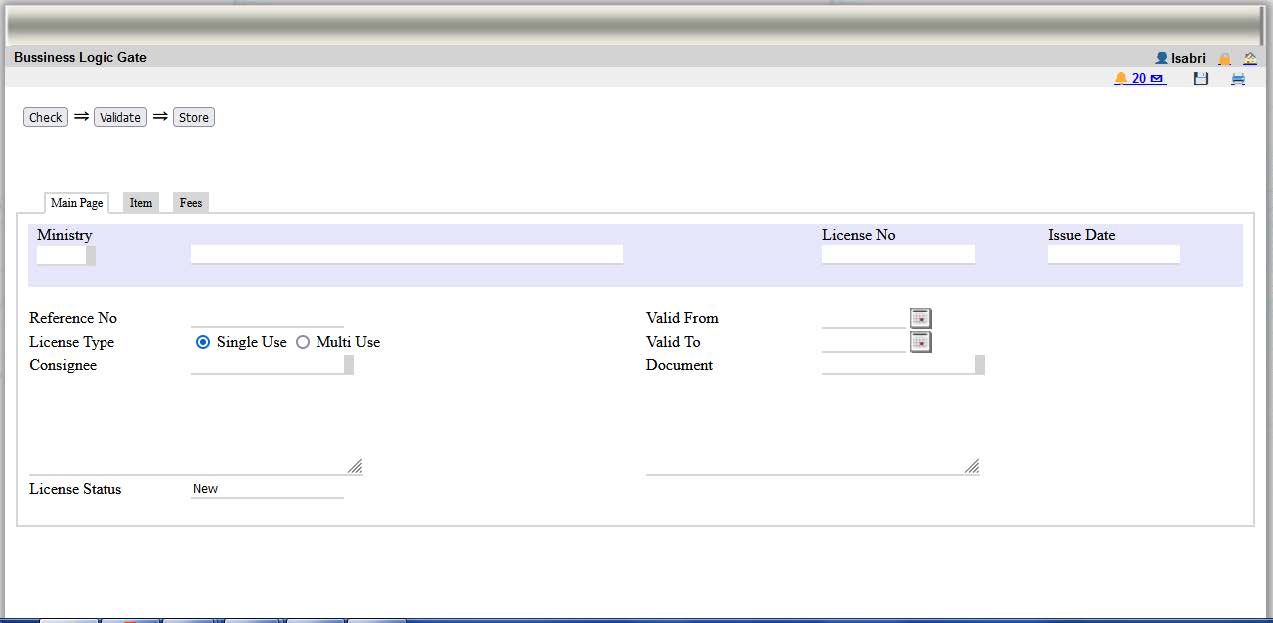Viewport: 1273px width, 623px height.
Task: Open the Valid To calendar picker
Action: coord(920,342)
